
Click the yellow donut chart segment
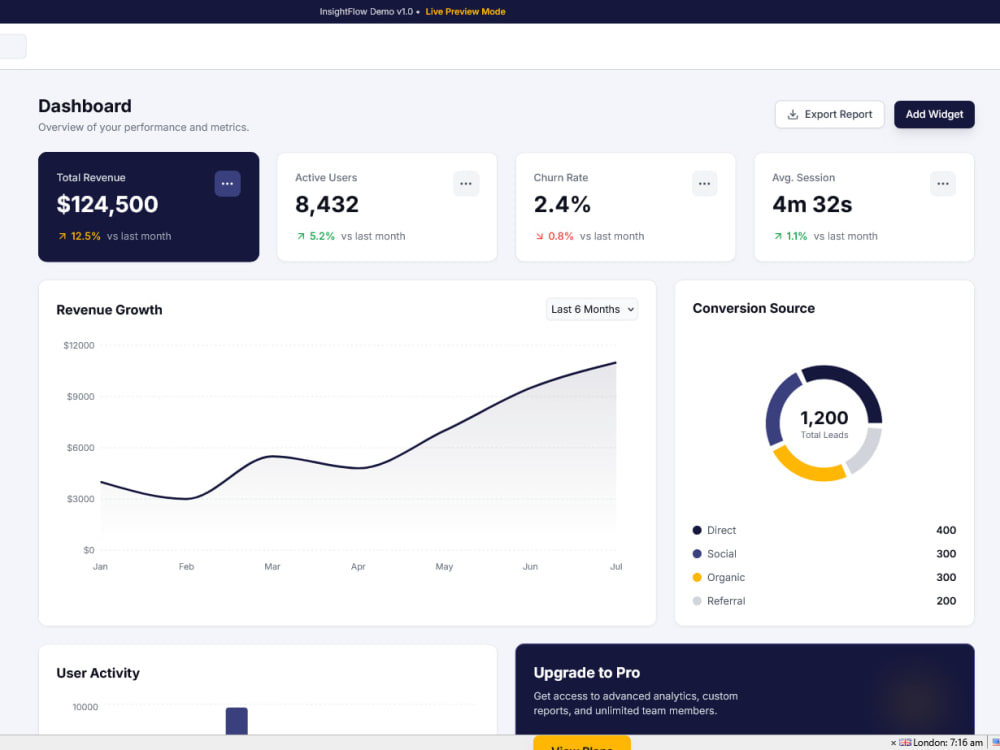click(x=807, y=467)
